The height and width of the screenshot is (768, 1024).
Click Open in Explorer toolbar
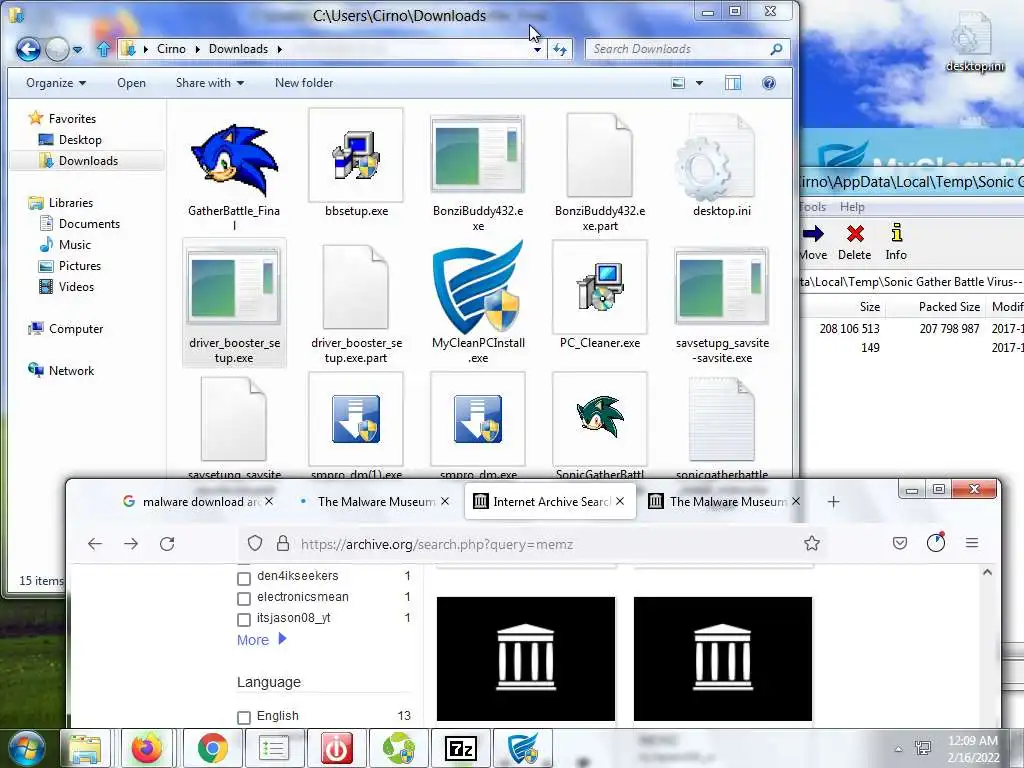point(131,83)
